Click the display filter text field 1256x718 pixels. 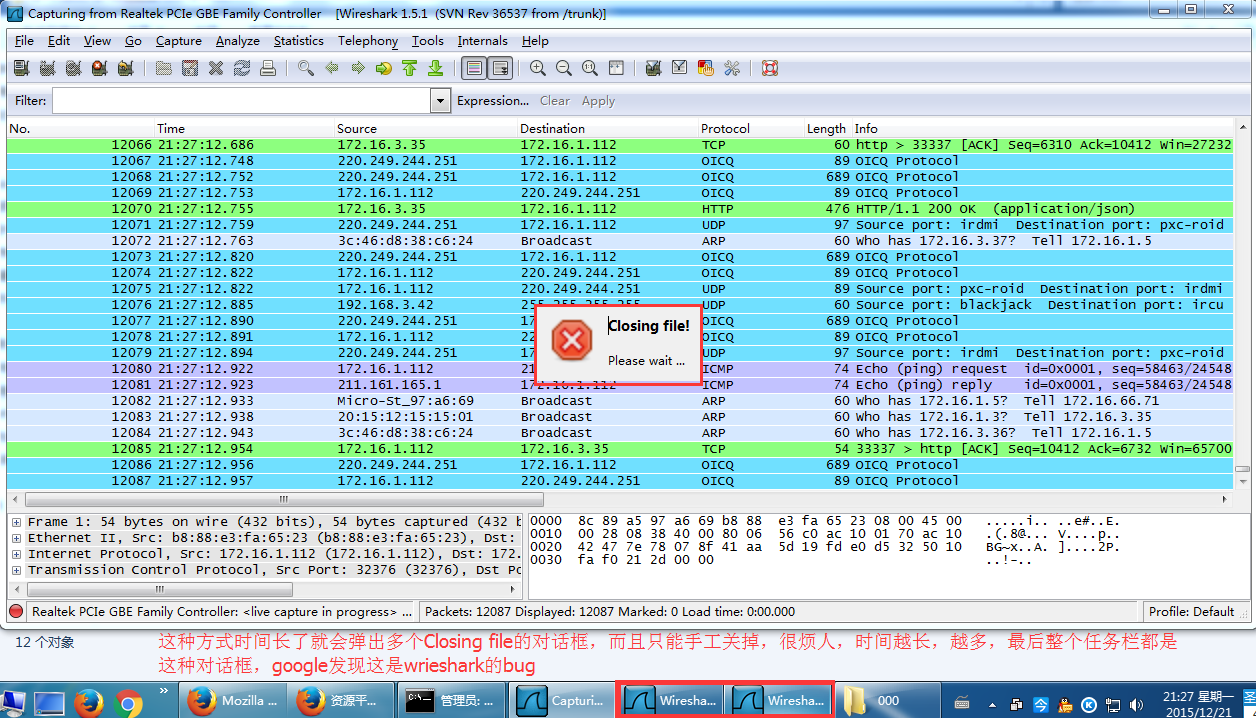coord(242,101)
